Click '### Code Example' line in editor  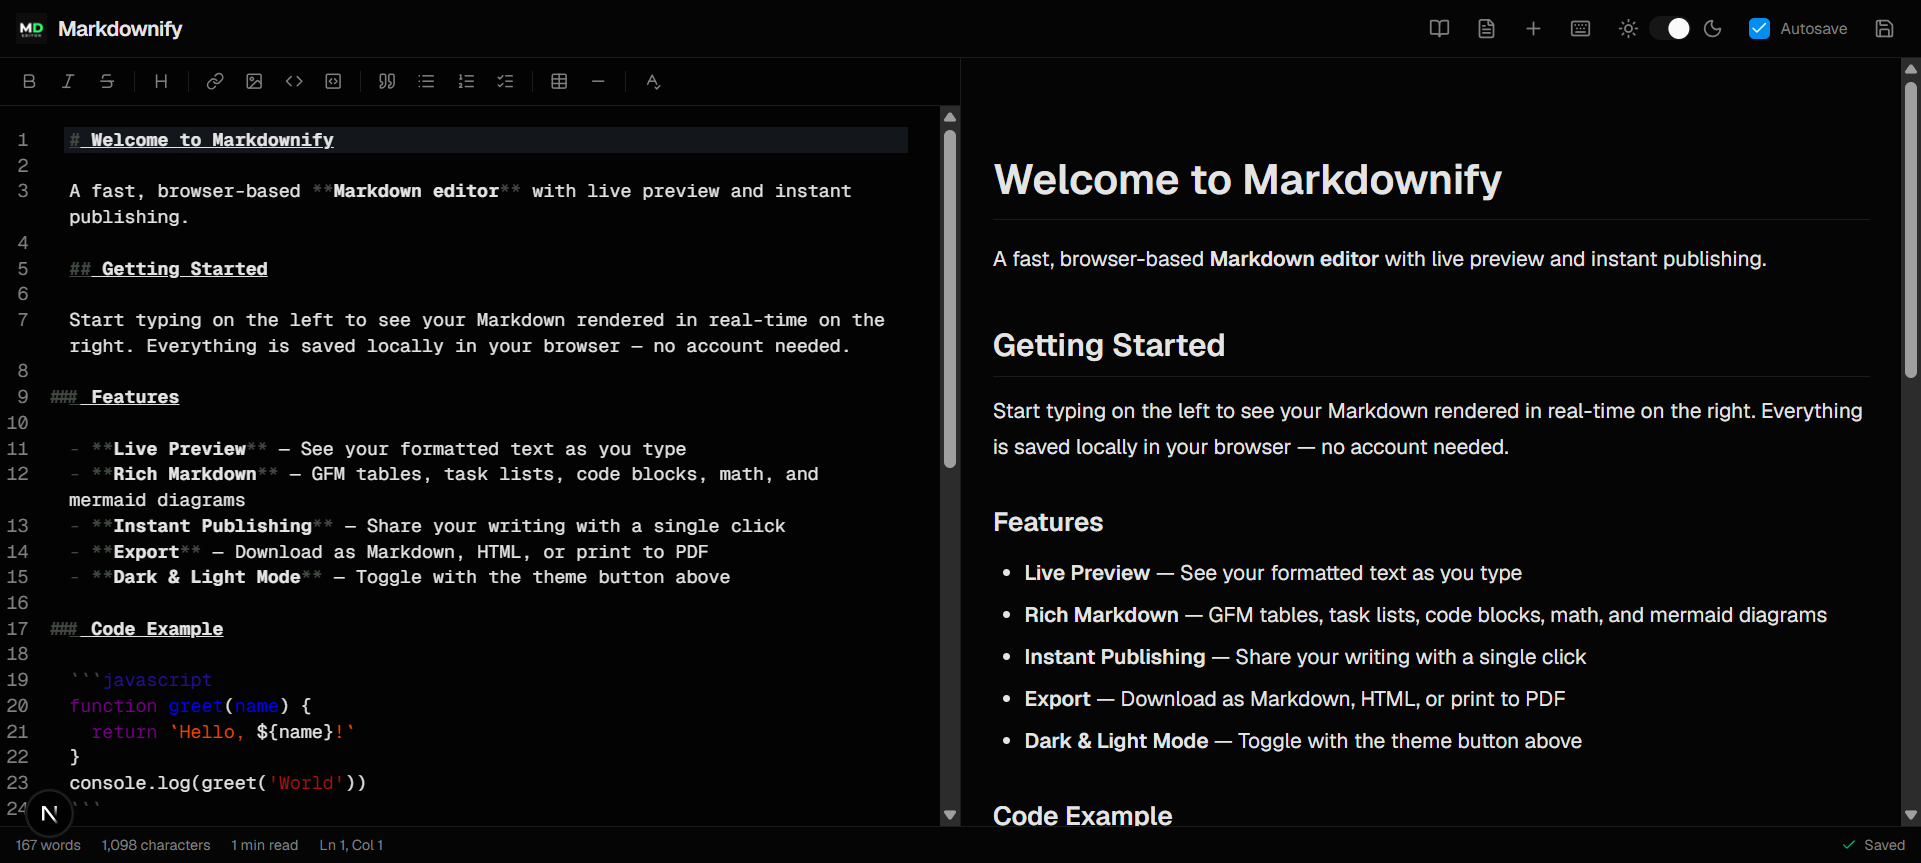point(136,629)
